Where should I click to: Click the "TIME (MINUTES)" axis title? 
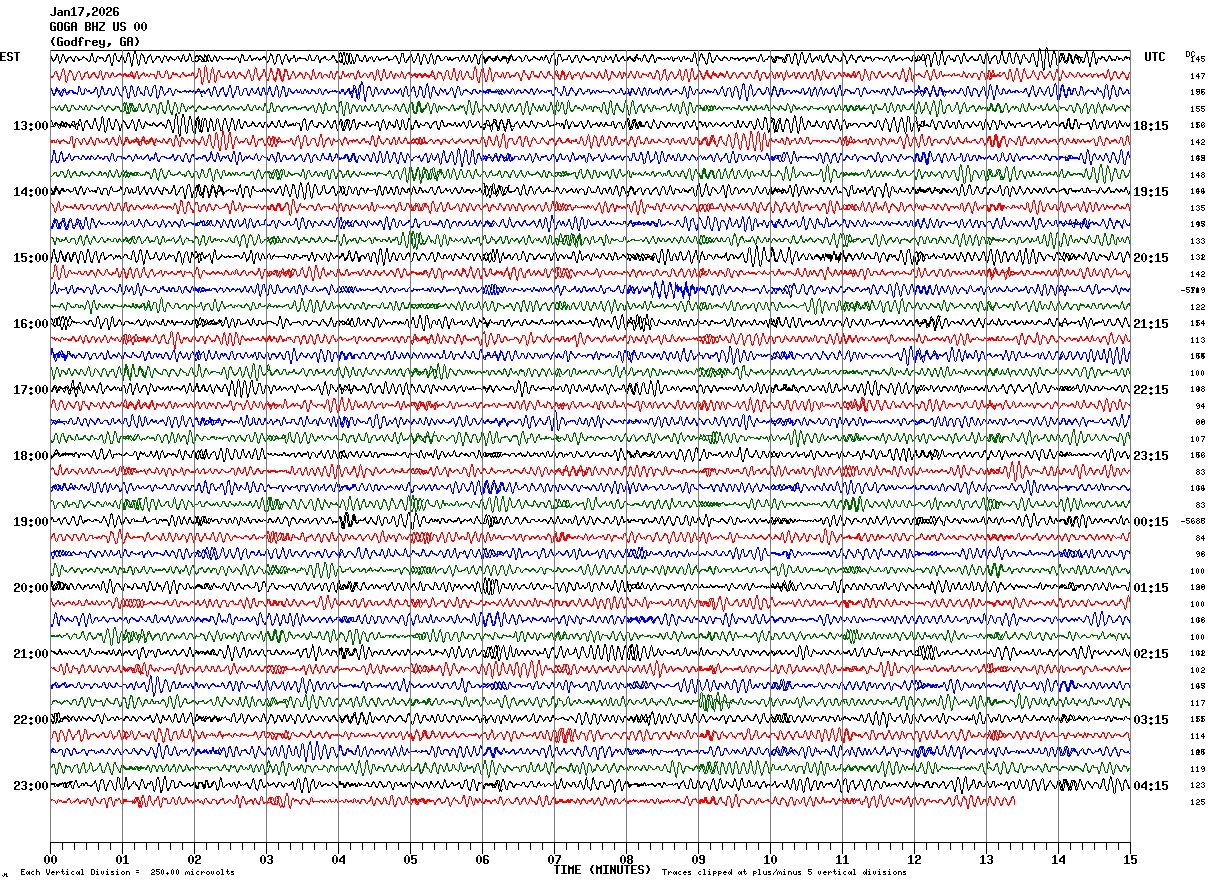602,870
